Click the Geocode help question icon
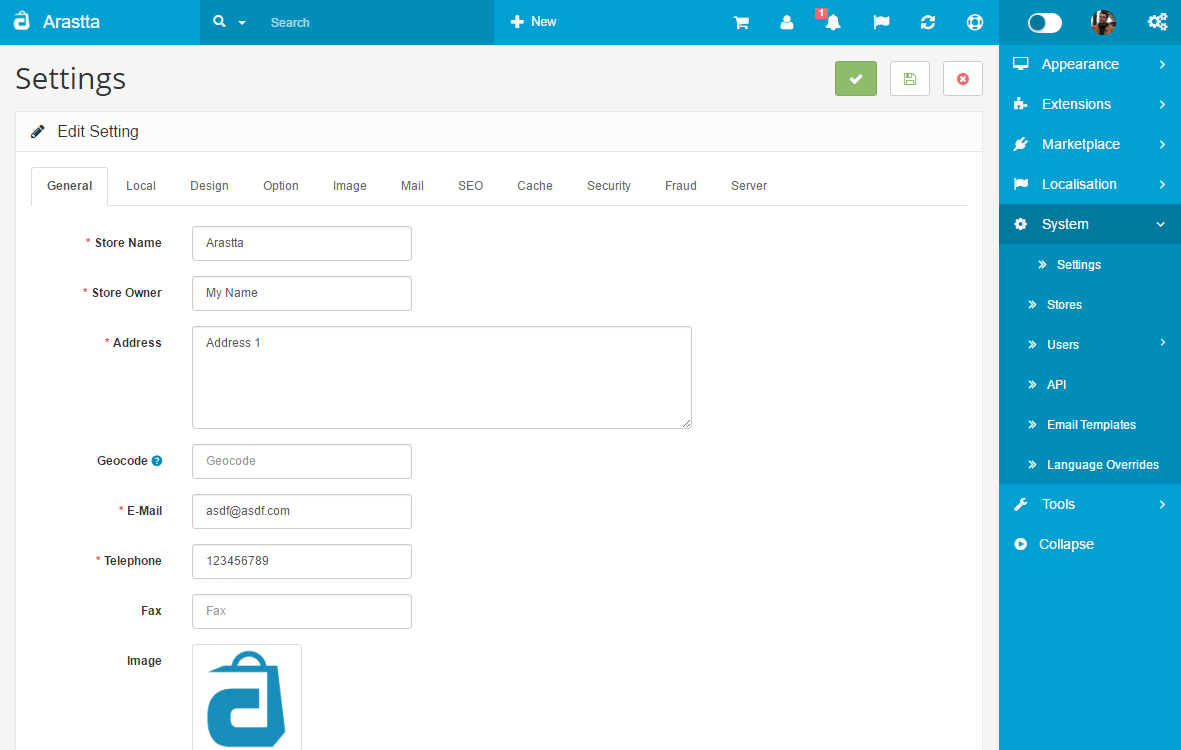The width and height of the screenshot is (1181, 750). click(157, 461)
